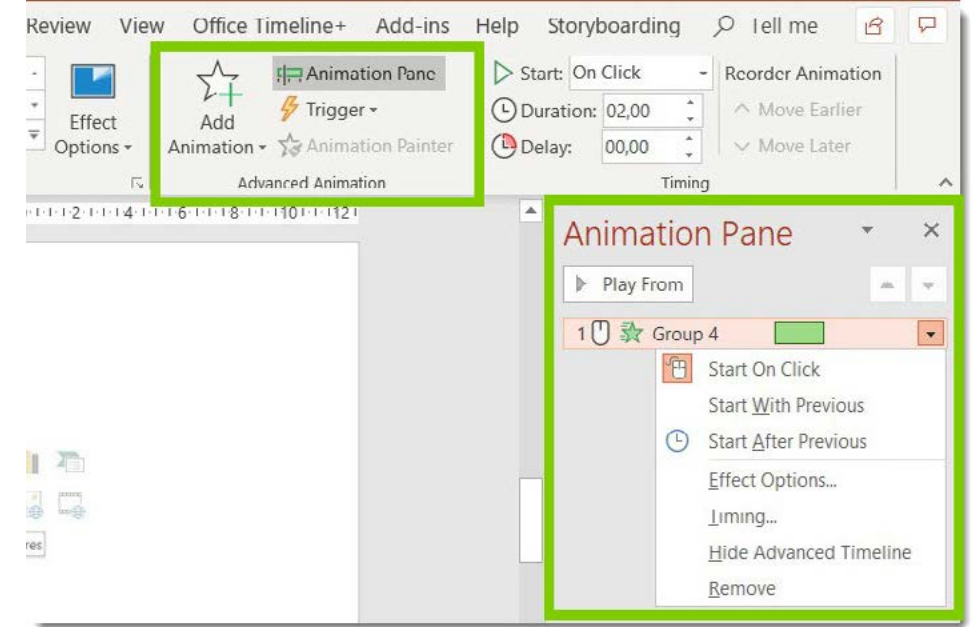Screen dimensions: 974x627
Task: Open the Review ribbon tab
Action: (x=58, y=26)
